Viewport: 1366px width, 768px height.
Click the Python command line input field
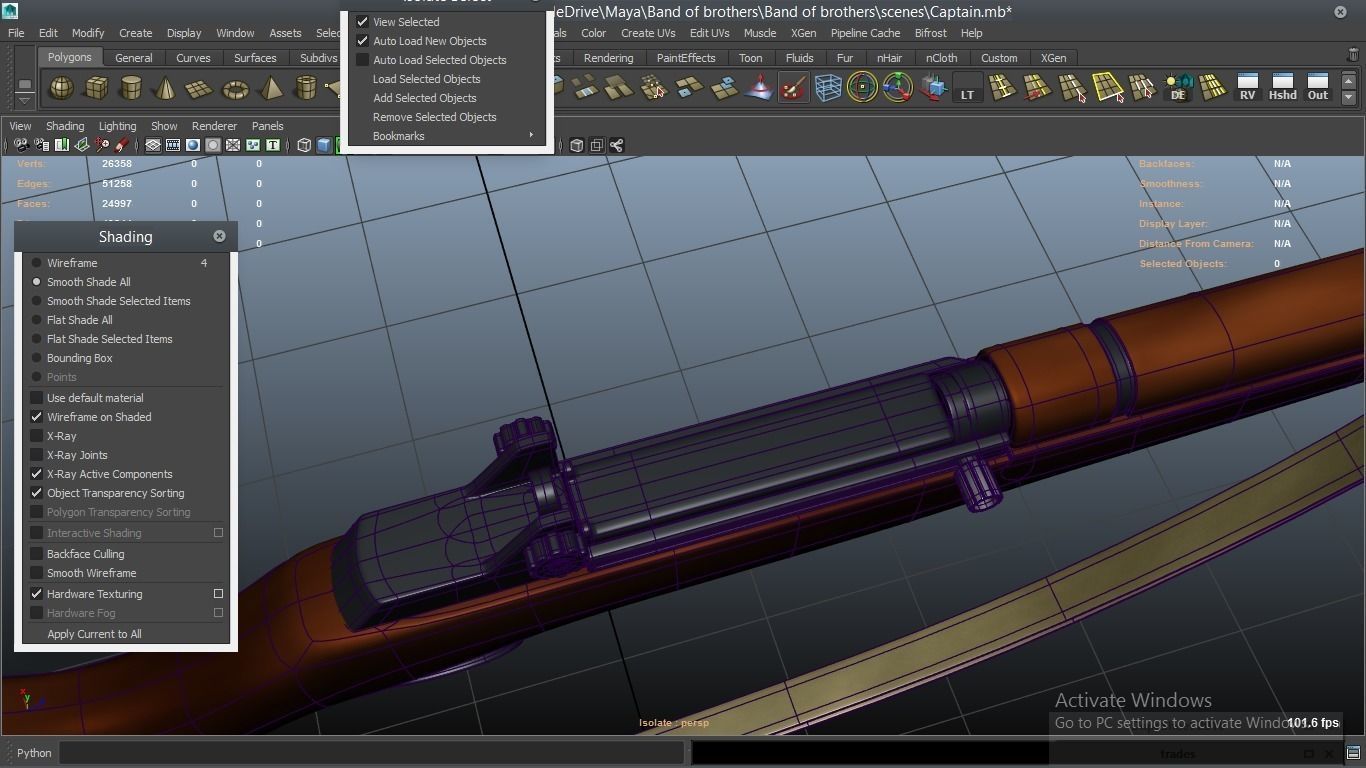372,753
